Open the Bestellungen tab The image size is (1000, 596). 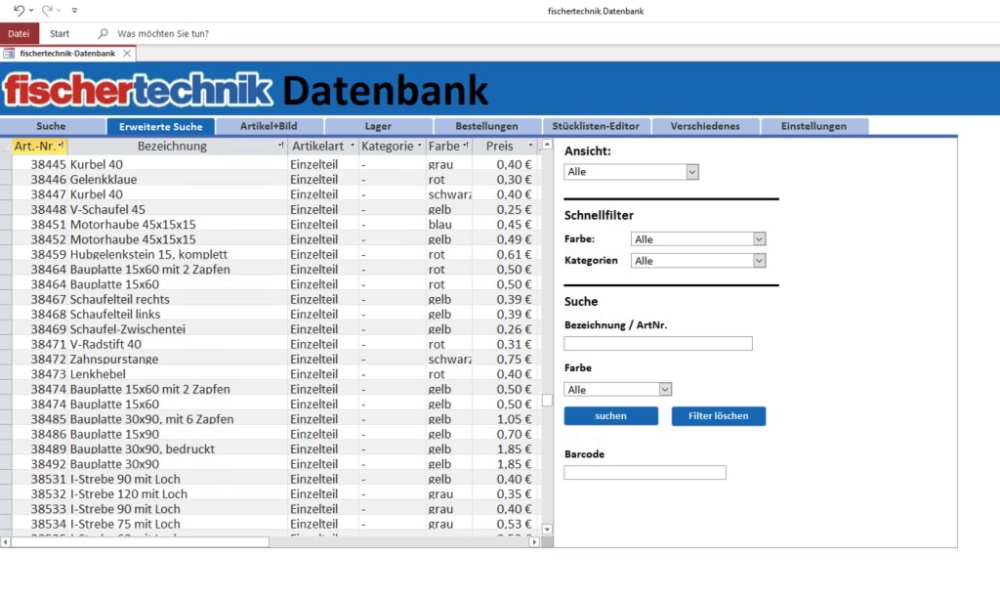pos(487,126)
